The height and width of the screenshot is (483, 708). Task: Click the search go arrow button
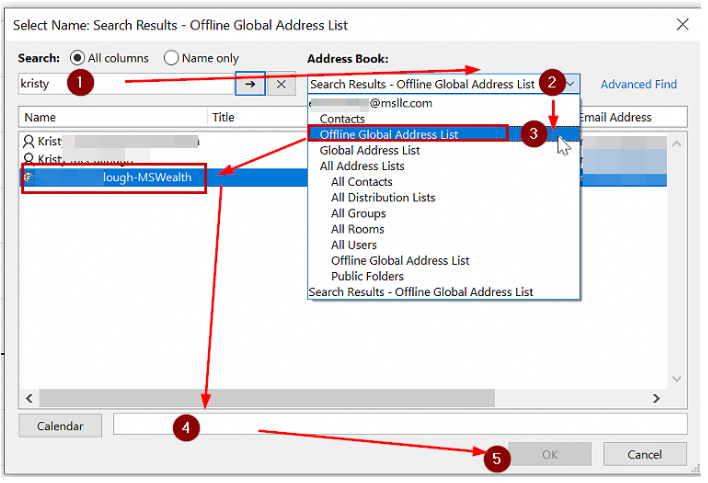point(250,85)
